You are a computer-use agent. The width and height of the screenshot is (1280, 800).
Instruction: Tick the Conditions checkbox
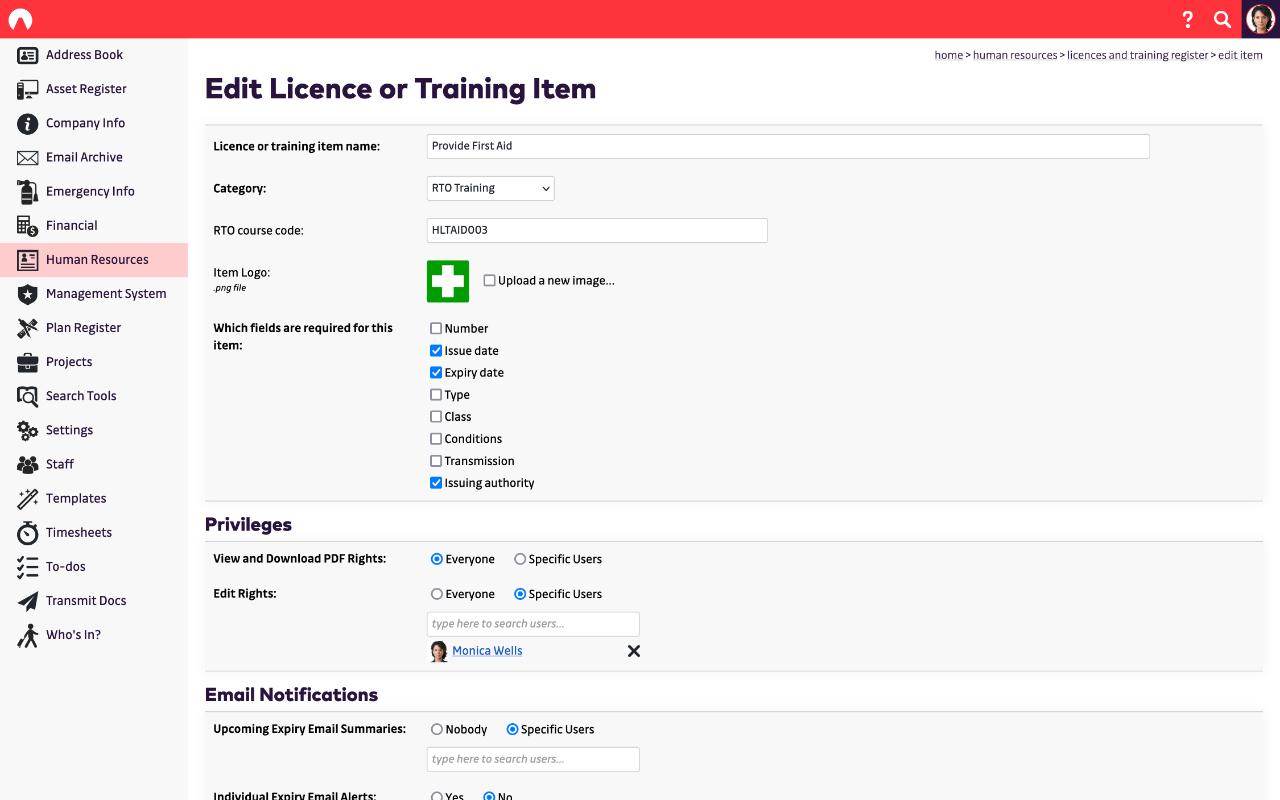tap(436, 438)
